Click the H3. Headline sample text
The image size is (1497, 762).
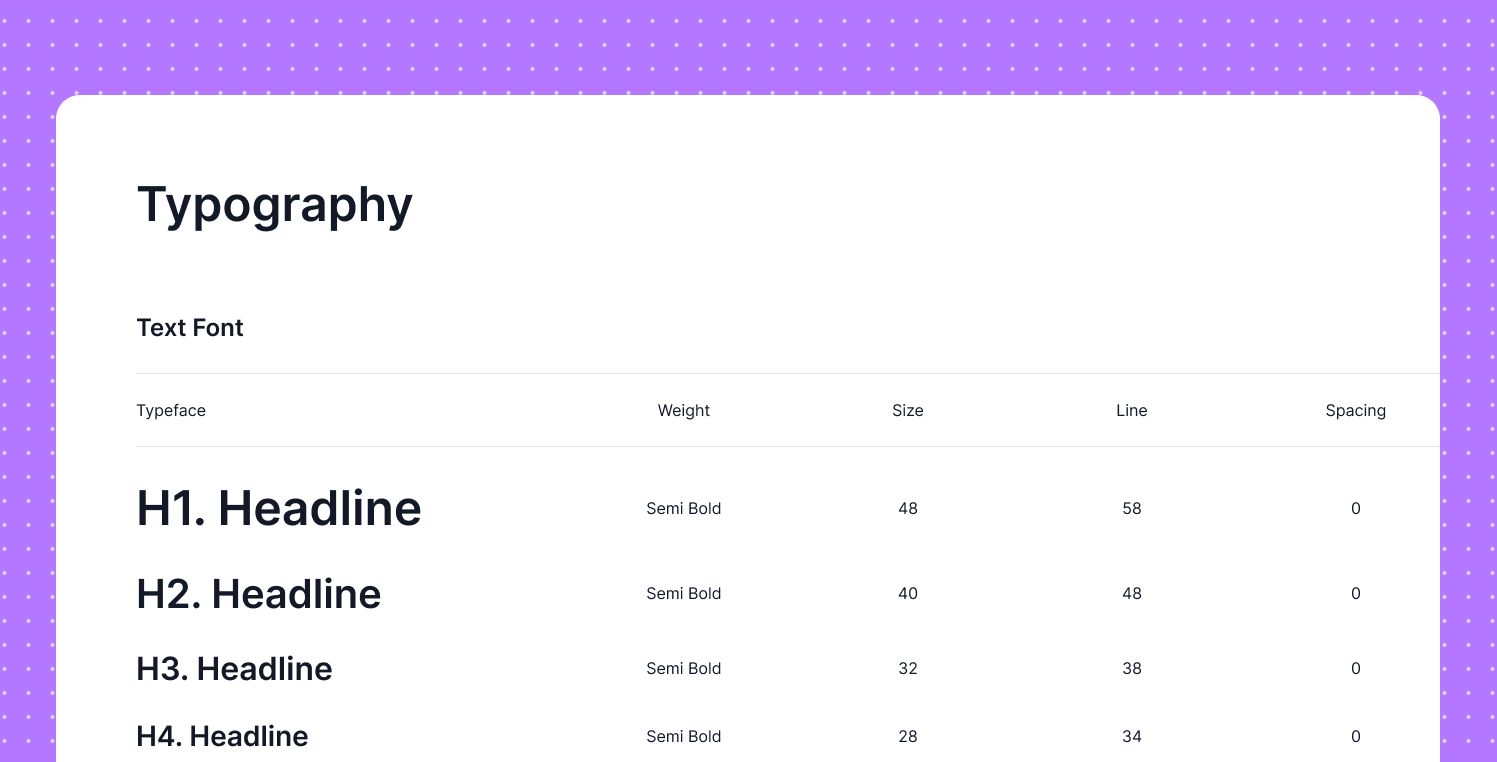coord(234,668)
